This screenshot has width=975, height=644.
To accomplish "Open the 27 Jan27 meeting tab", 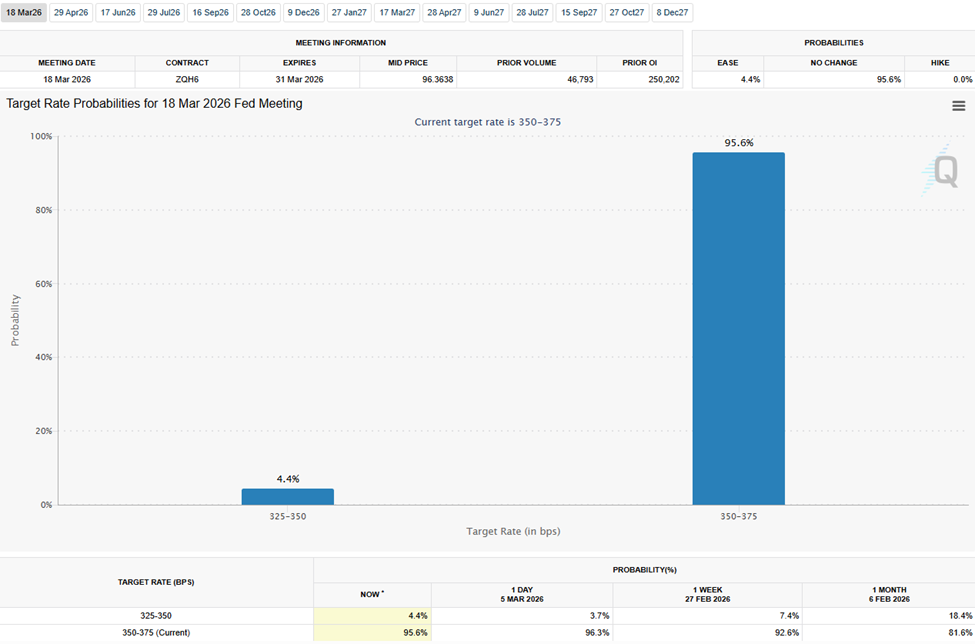I will pos(349,13).
